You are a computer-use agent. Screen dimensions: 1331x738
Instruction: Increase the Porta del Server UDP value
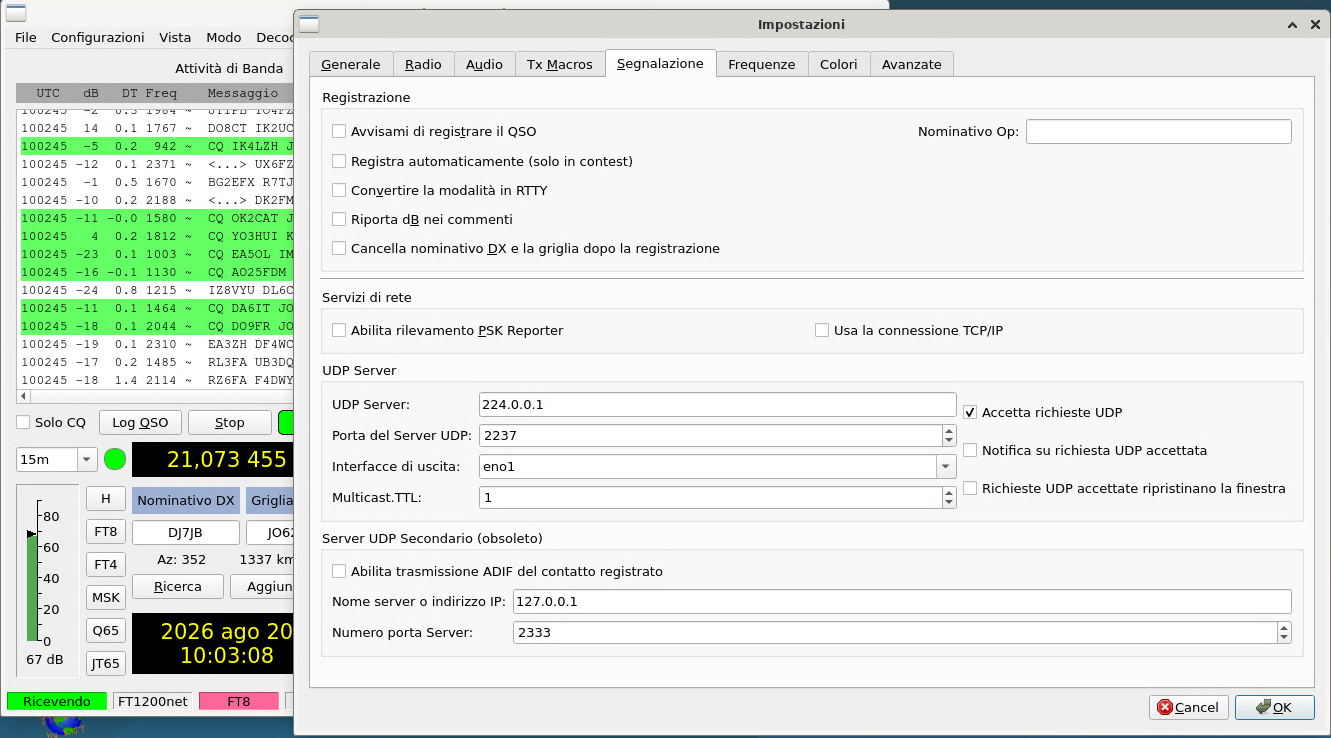[949, 430]
